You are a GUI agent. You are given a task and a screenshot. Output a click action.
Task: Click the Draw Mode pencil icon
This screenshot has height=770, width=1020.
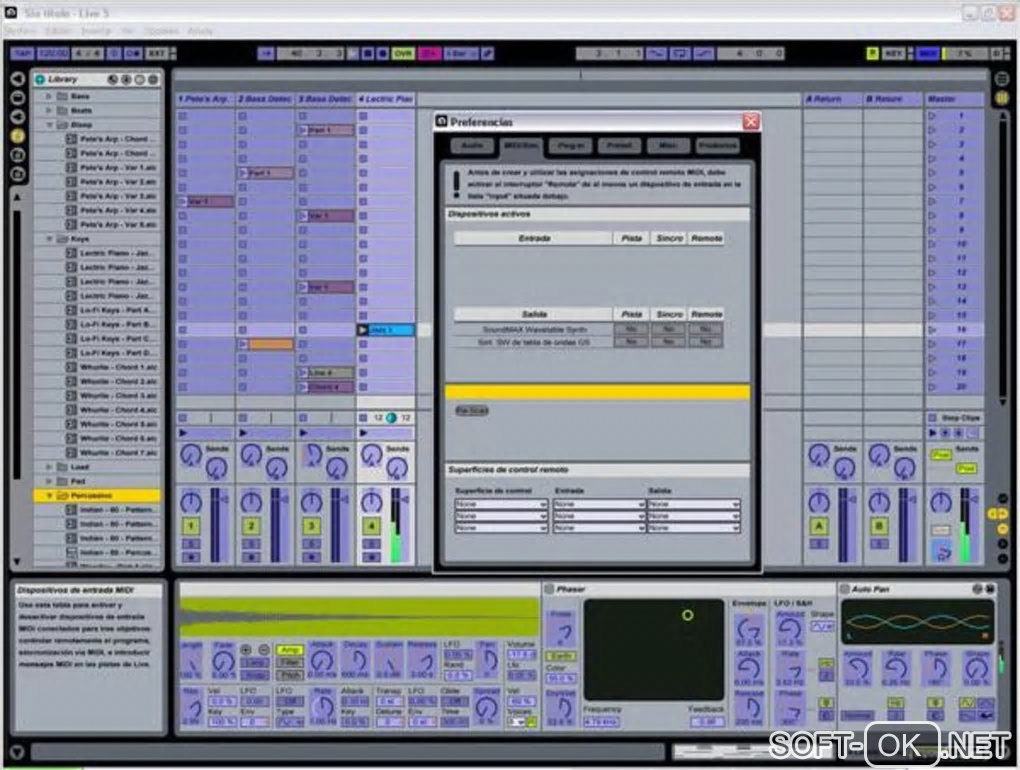[x=487, y=53]
